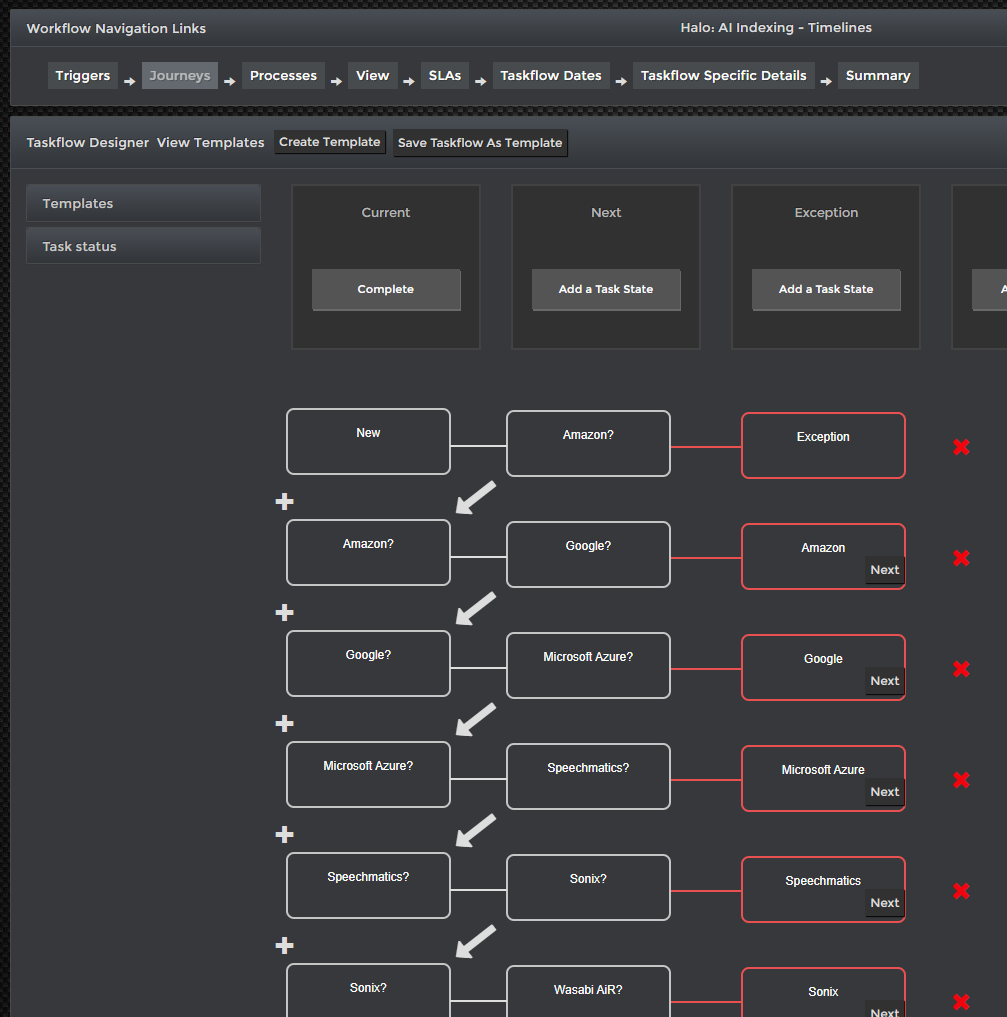This screenshot has height=1017, width=1007.
Task: Click Halo: AI Indexing - Timelines title
Action: 776,27
